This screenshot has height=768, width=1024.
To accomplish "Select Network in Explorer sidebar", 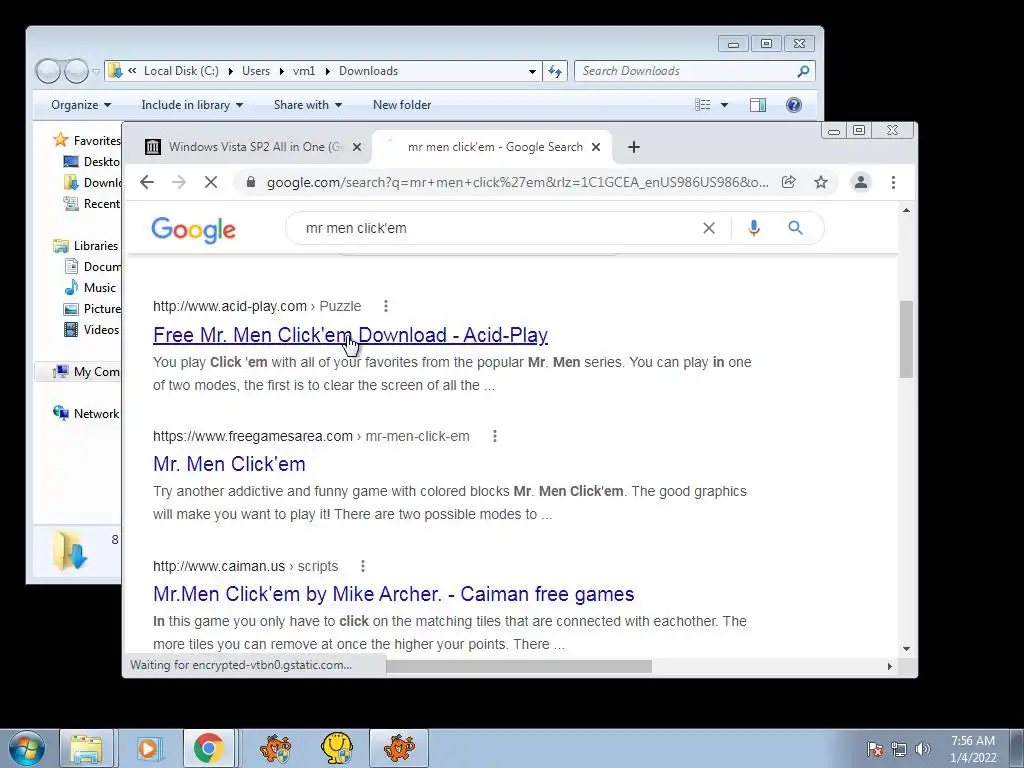I will click(x=87, y=413).
